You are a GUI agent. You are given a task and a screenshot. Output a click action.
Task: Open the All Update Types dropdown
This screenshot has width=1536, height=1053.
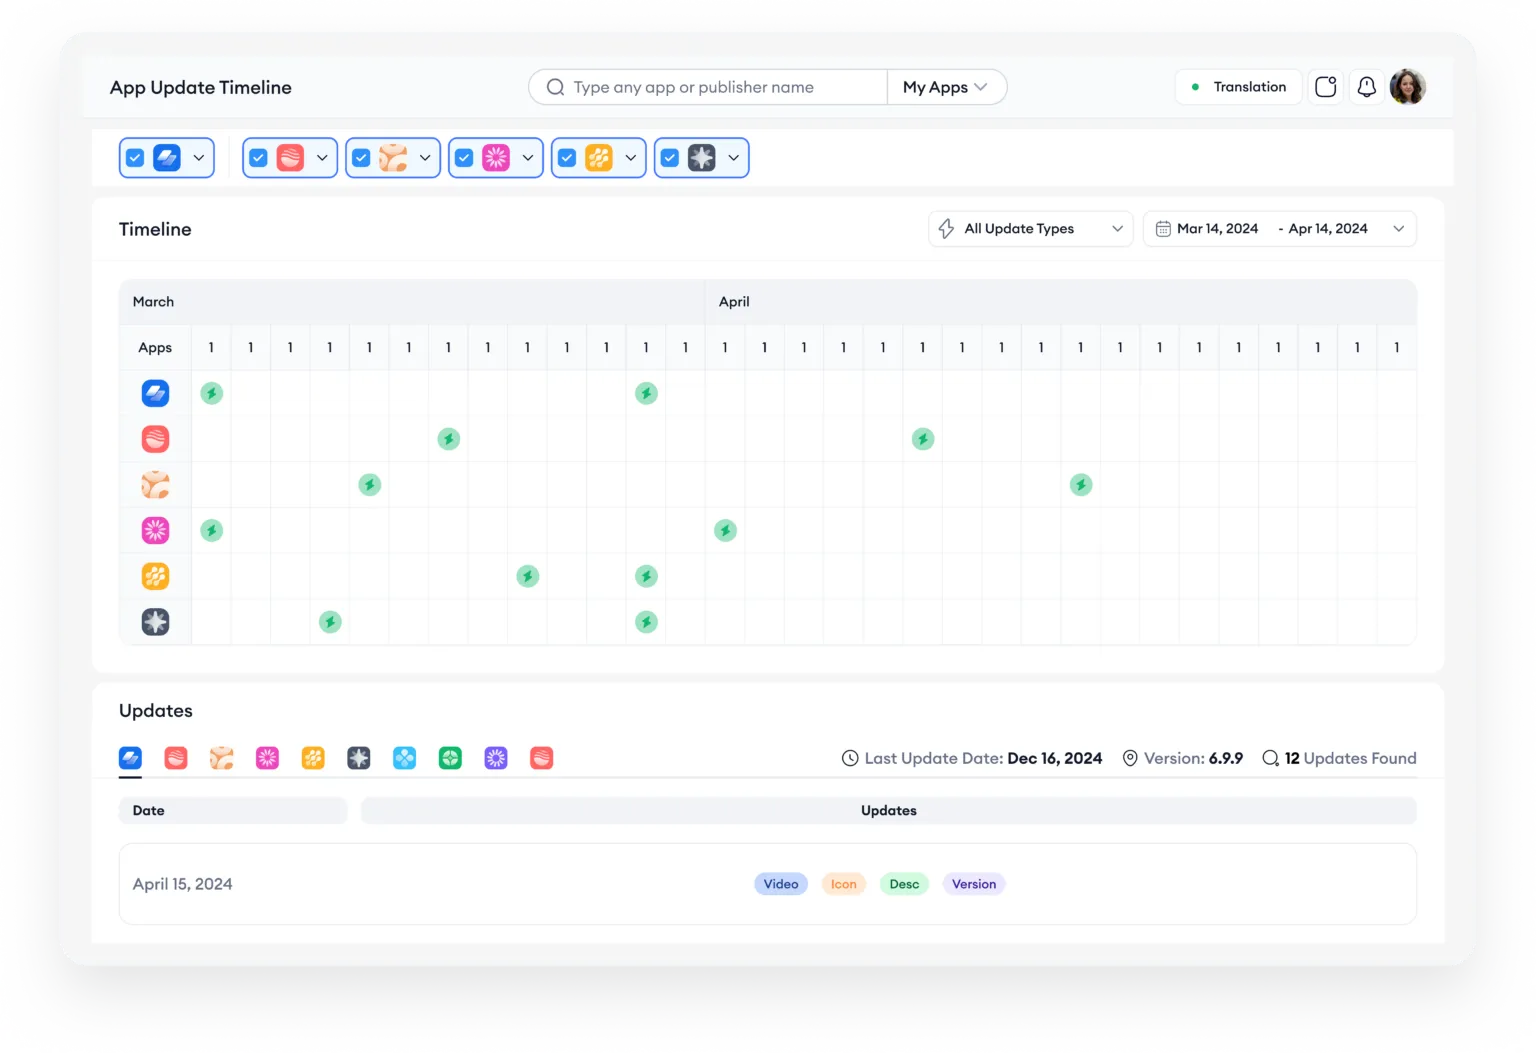coord(1030,229)
